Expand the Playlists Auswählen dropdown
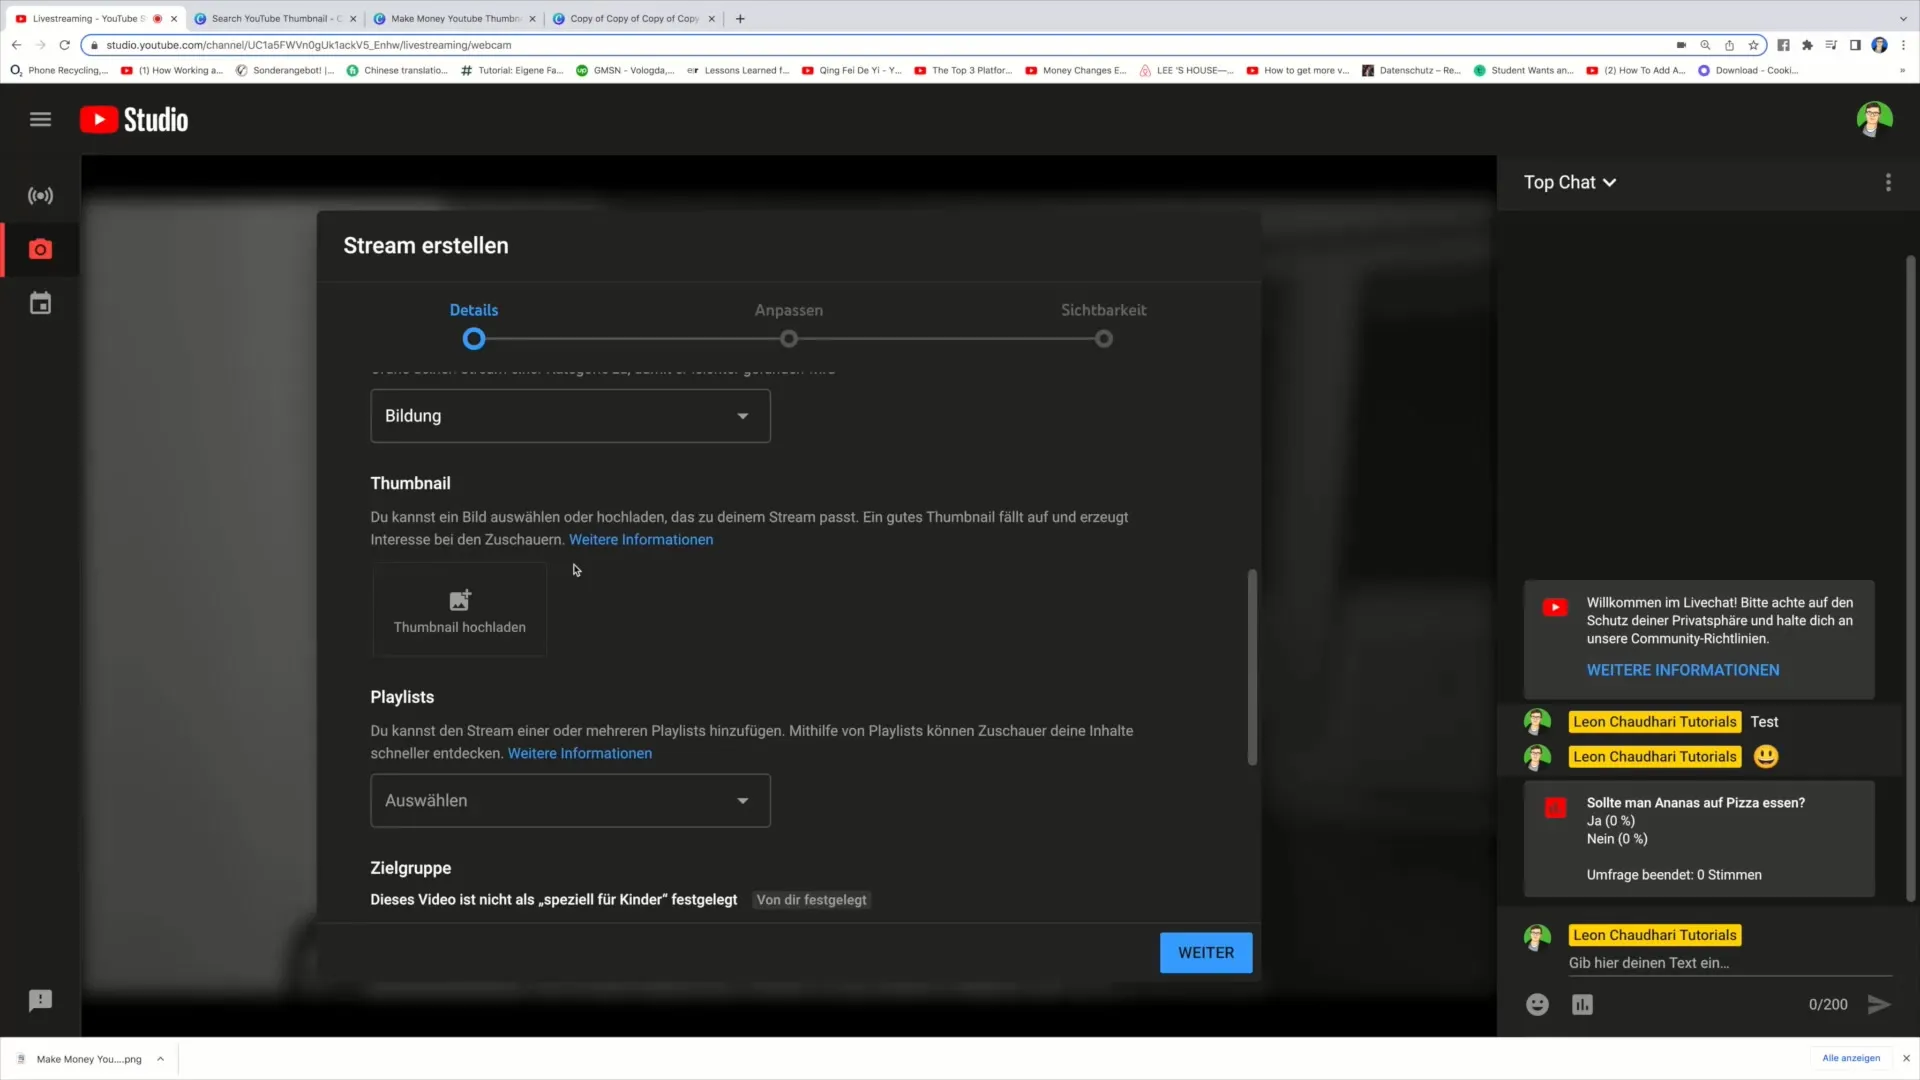 [570, 800]
